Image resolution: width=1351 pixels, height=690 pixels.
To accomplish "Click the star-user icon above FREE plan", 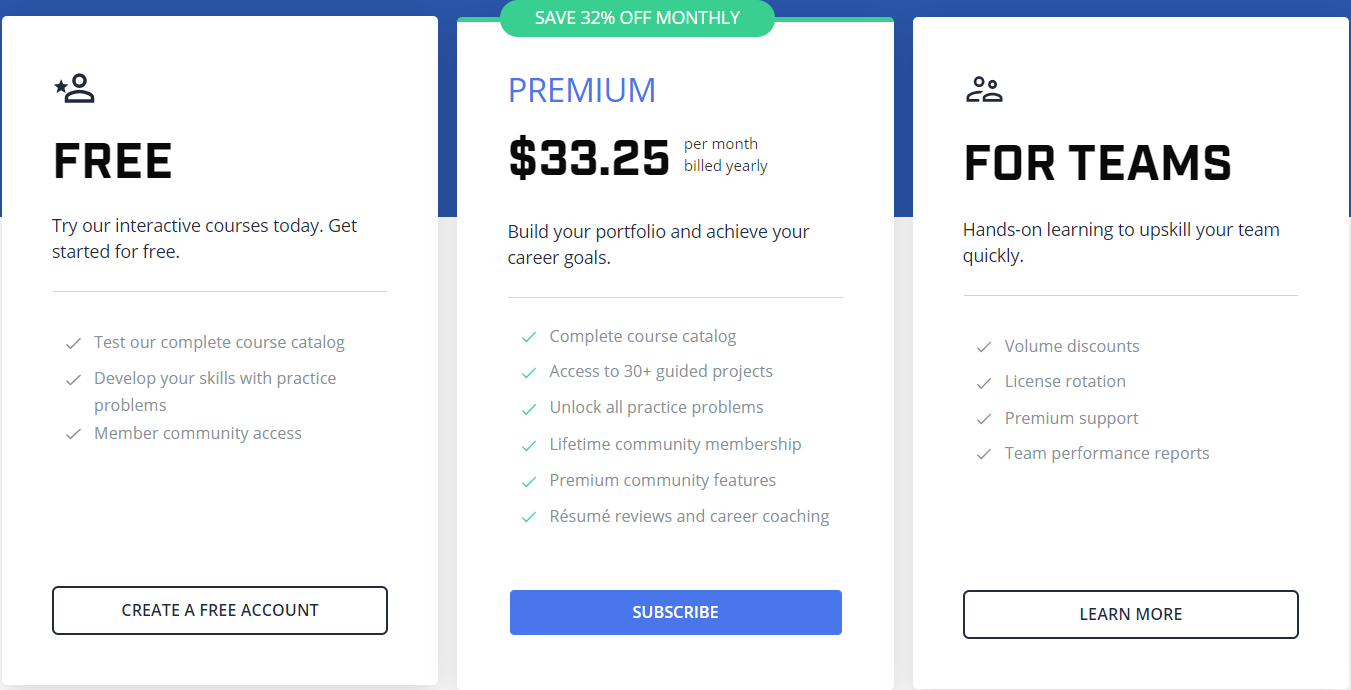I will pos(75,88).
